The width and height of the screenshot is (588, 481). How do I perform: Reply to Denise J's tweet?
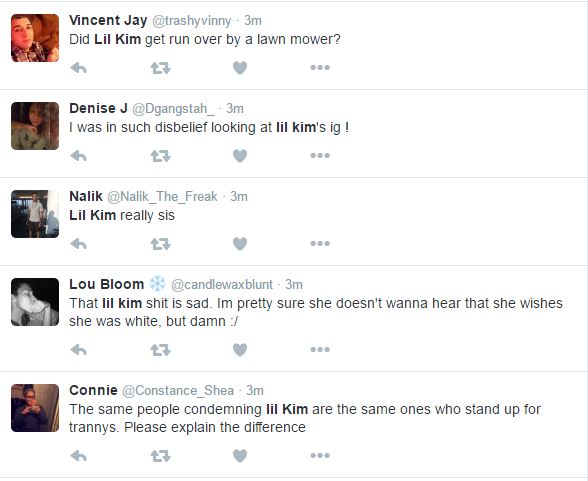click(x=79, y=156)
